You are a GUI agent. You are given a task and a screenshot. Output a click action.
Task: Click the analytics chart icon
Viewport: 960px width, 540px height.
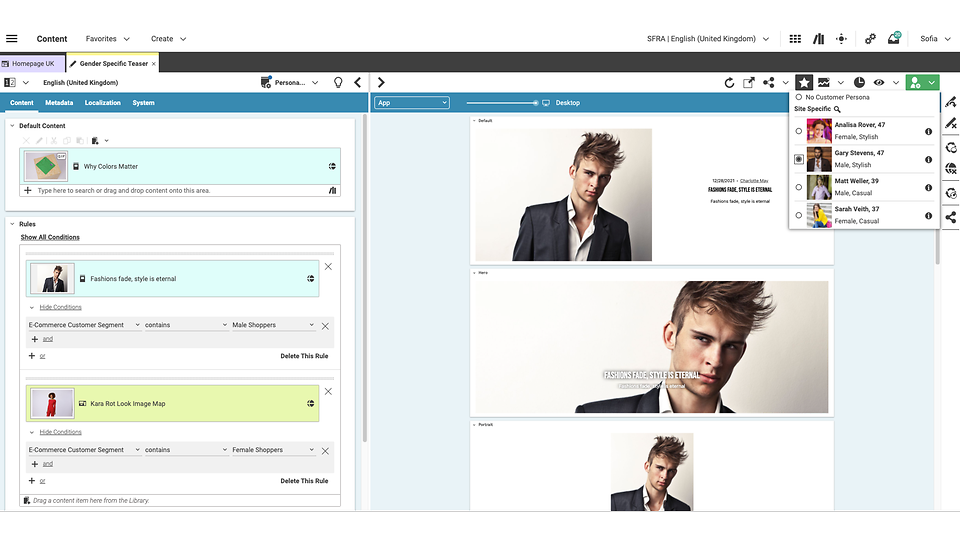coord(823,82)
